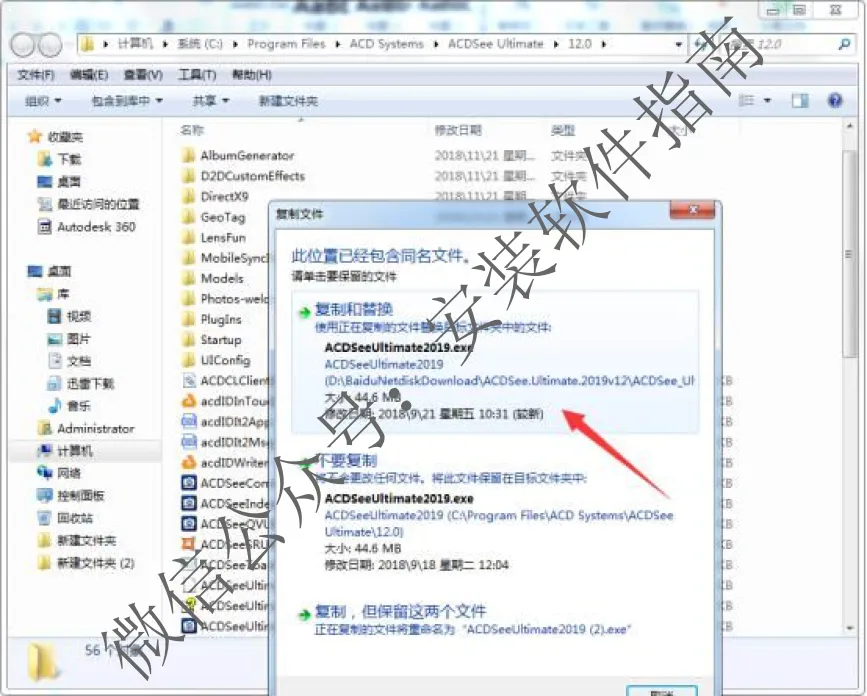Sort by 修改日期 column header
The image size is (867, 696).
click(458, 130)
